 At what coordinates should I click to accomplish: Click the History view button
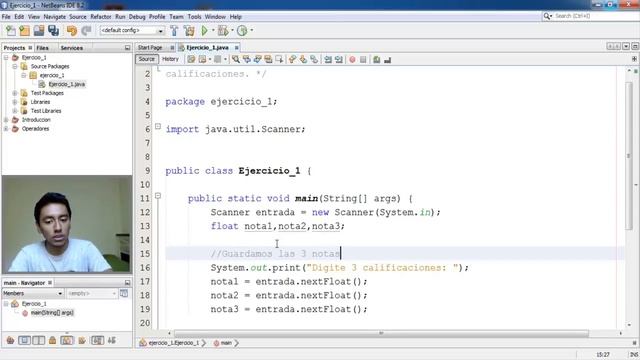coord(170,59)
